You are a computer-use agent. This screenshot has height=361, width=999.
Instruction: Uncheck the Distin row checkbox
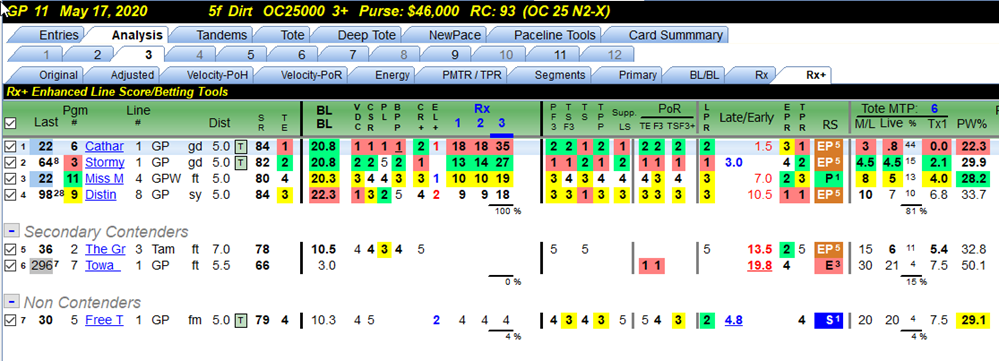10,194
